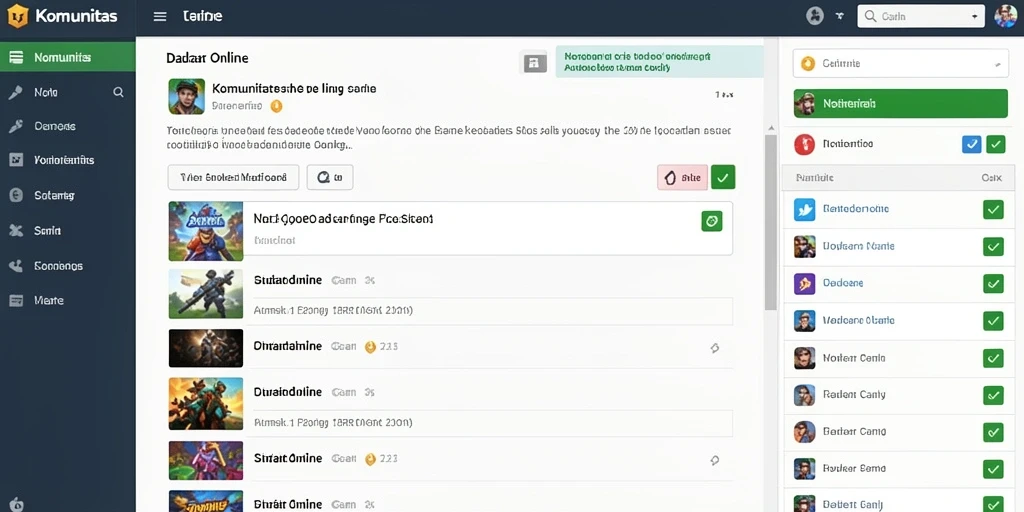Viewport: 1024px width, 512px height.
Task: Click the link icon on Dhrardamine row
Action: 714,348
